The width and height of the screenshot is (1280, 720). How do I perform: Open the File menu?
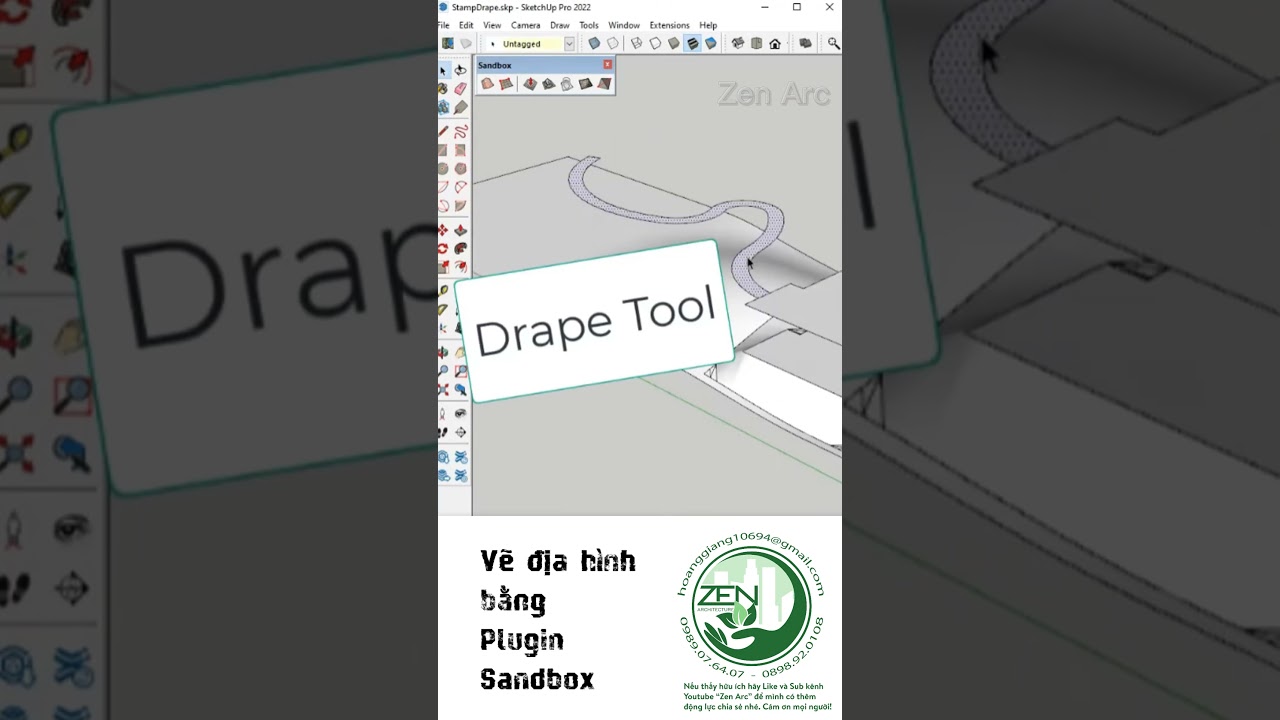(443, 25)
